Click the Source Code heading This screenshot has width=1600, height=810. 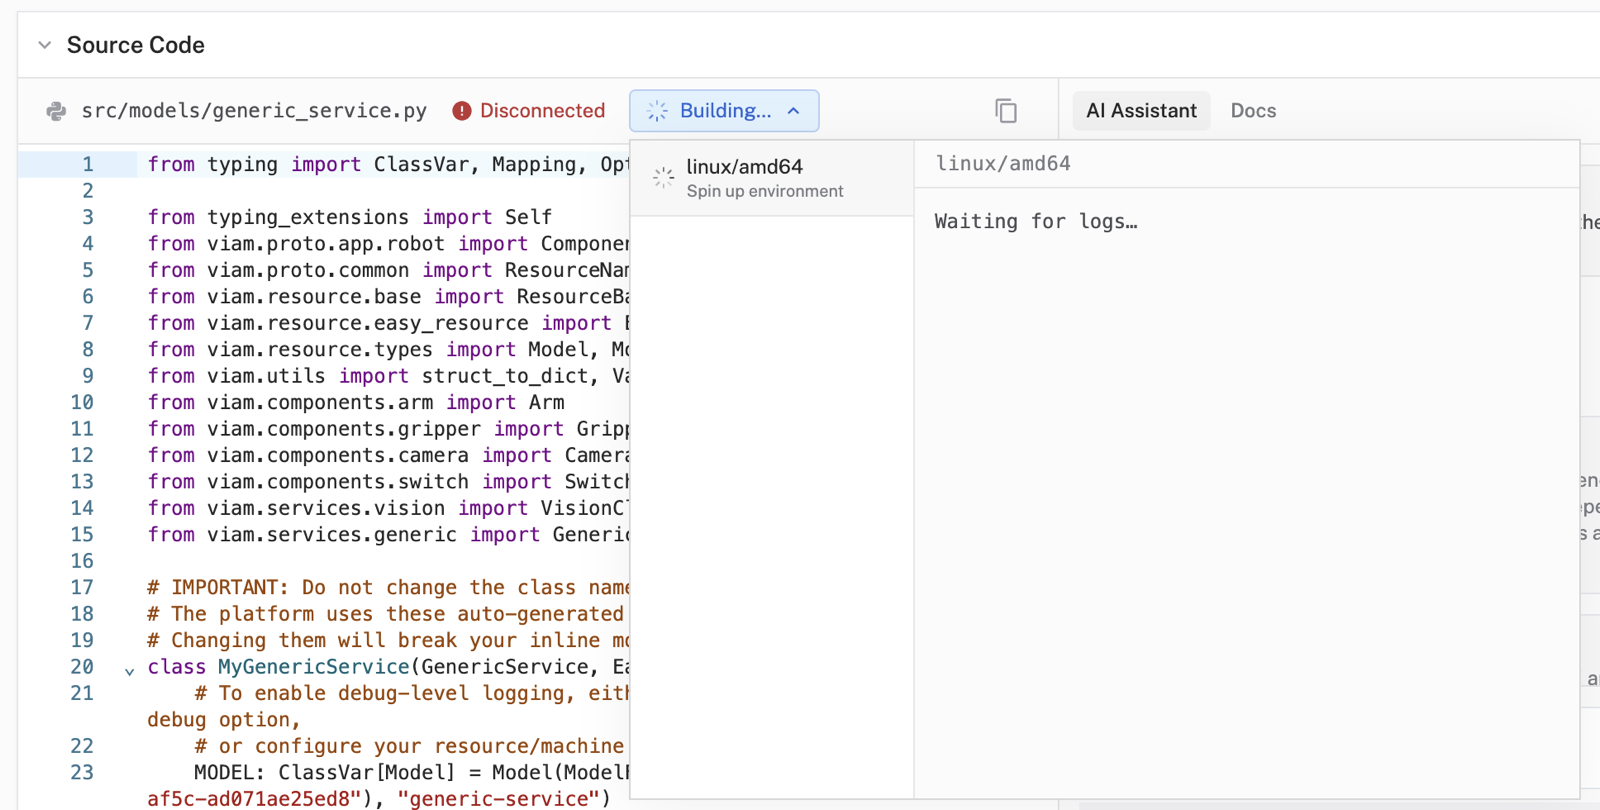pos(136,45)
